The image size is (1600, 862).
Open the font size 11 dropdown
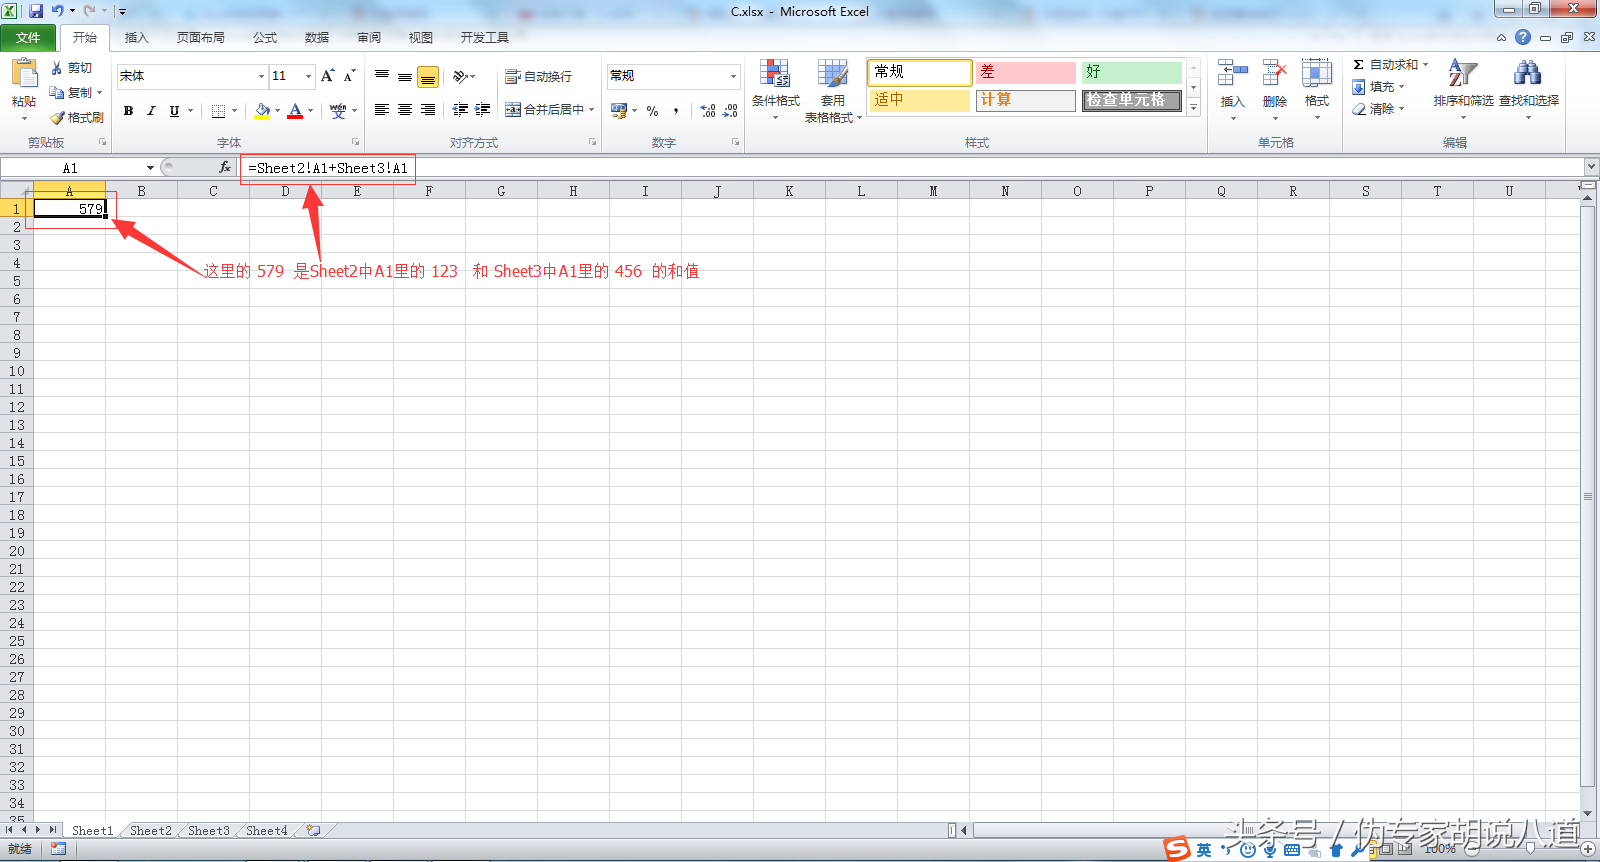(308, 76)
